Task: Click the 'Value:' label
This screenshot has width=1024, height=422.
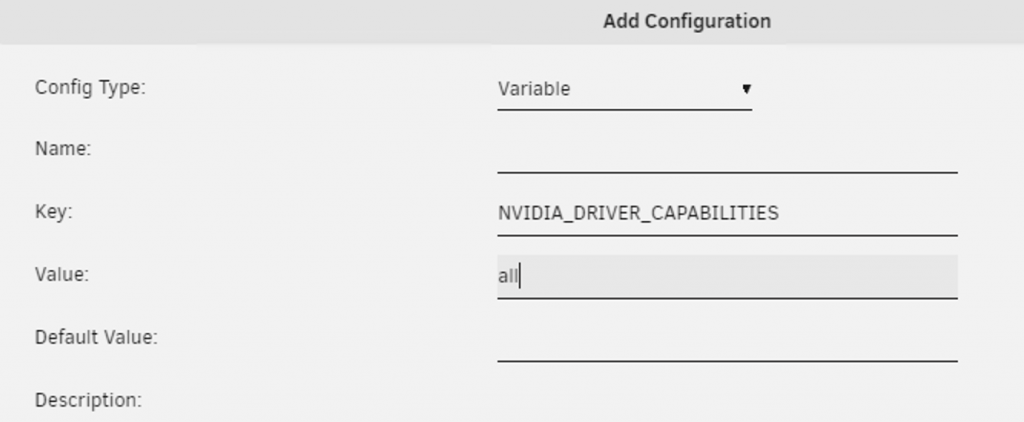Action: 62,274
